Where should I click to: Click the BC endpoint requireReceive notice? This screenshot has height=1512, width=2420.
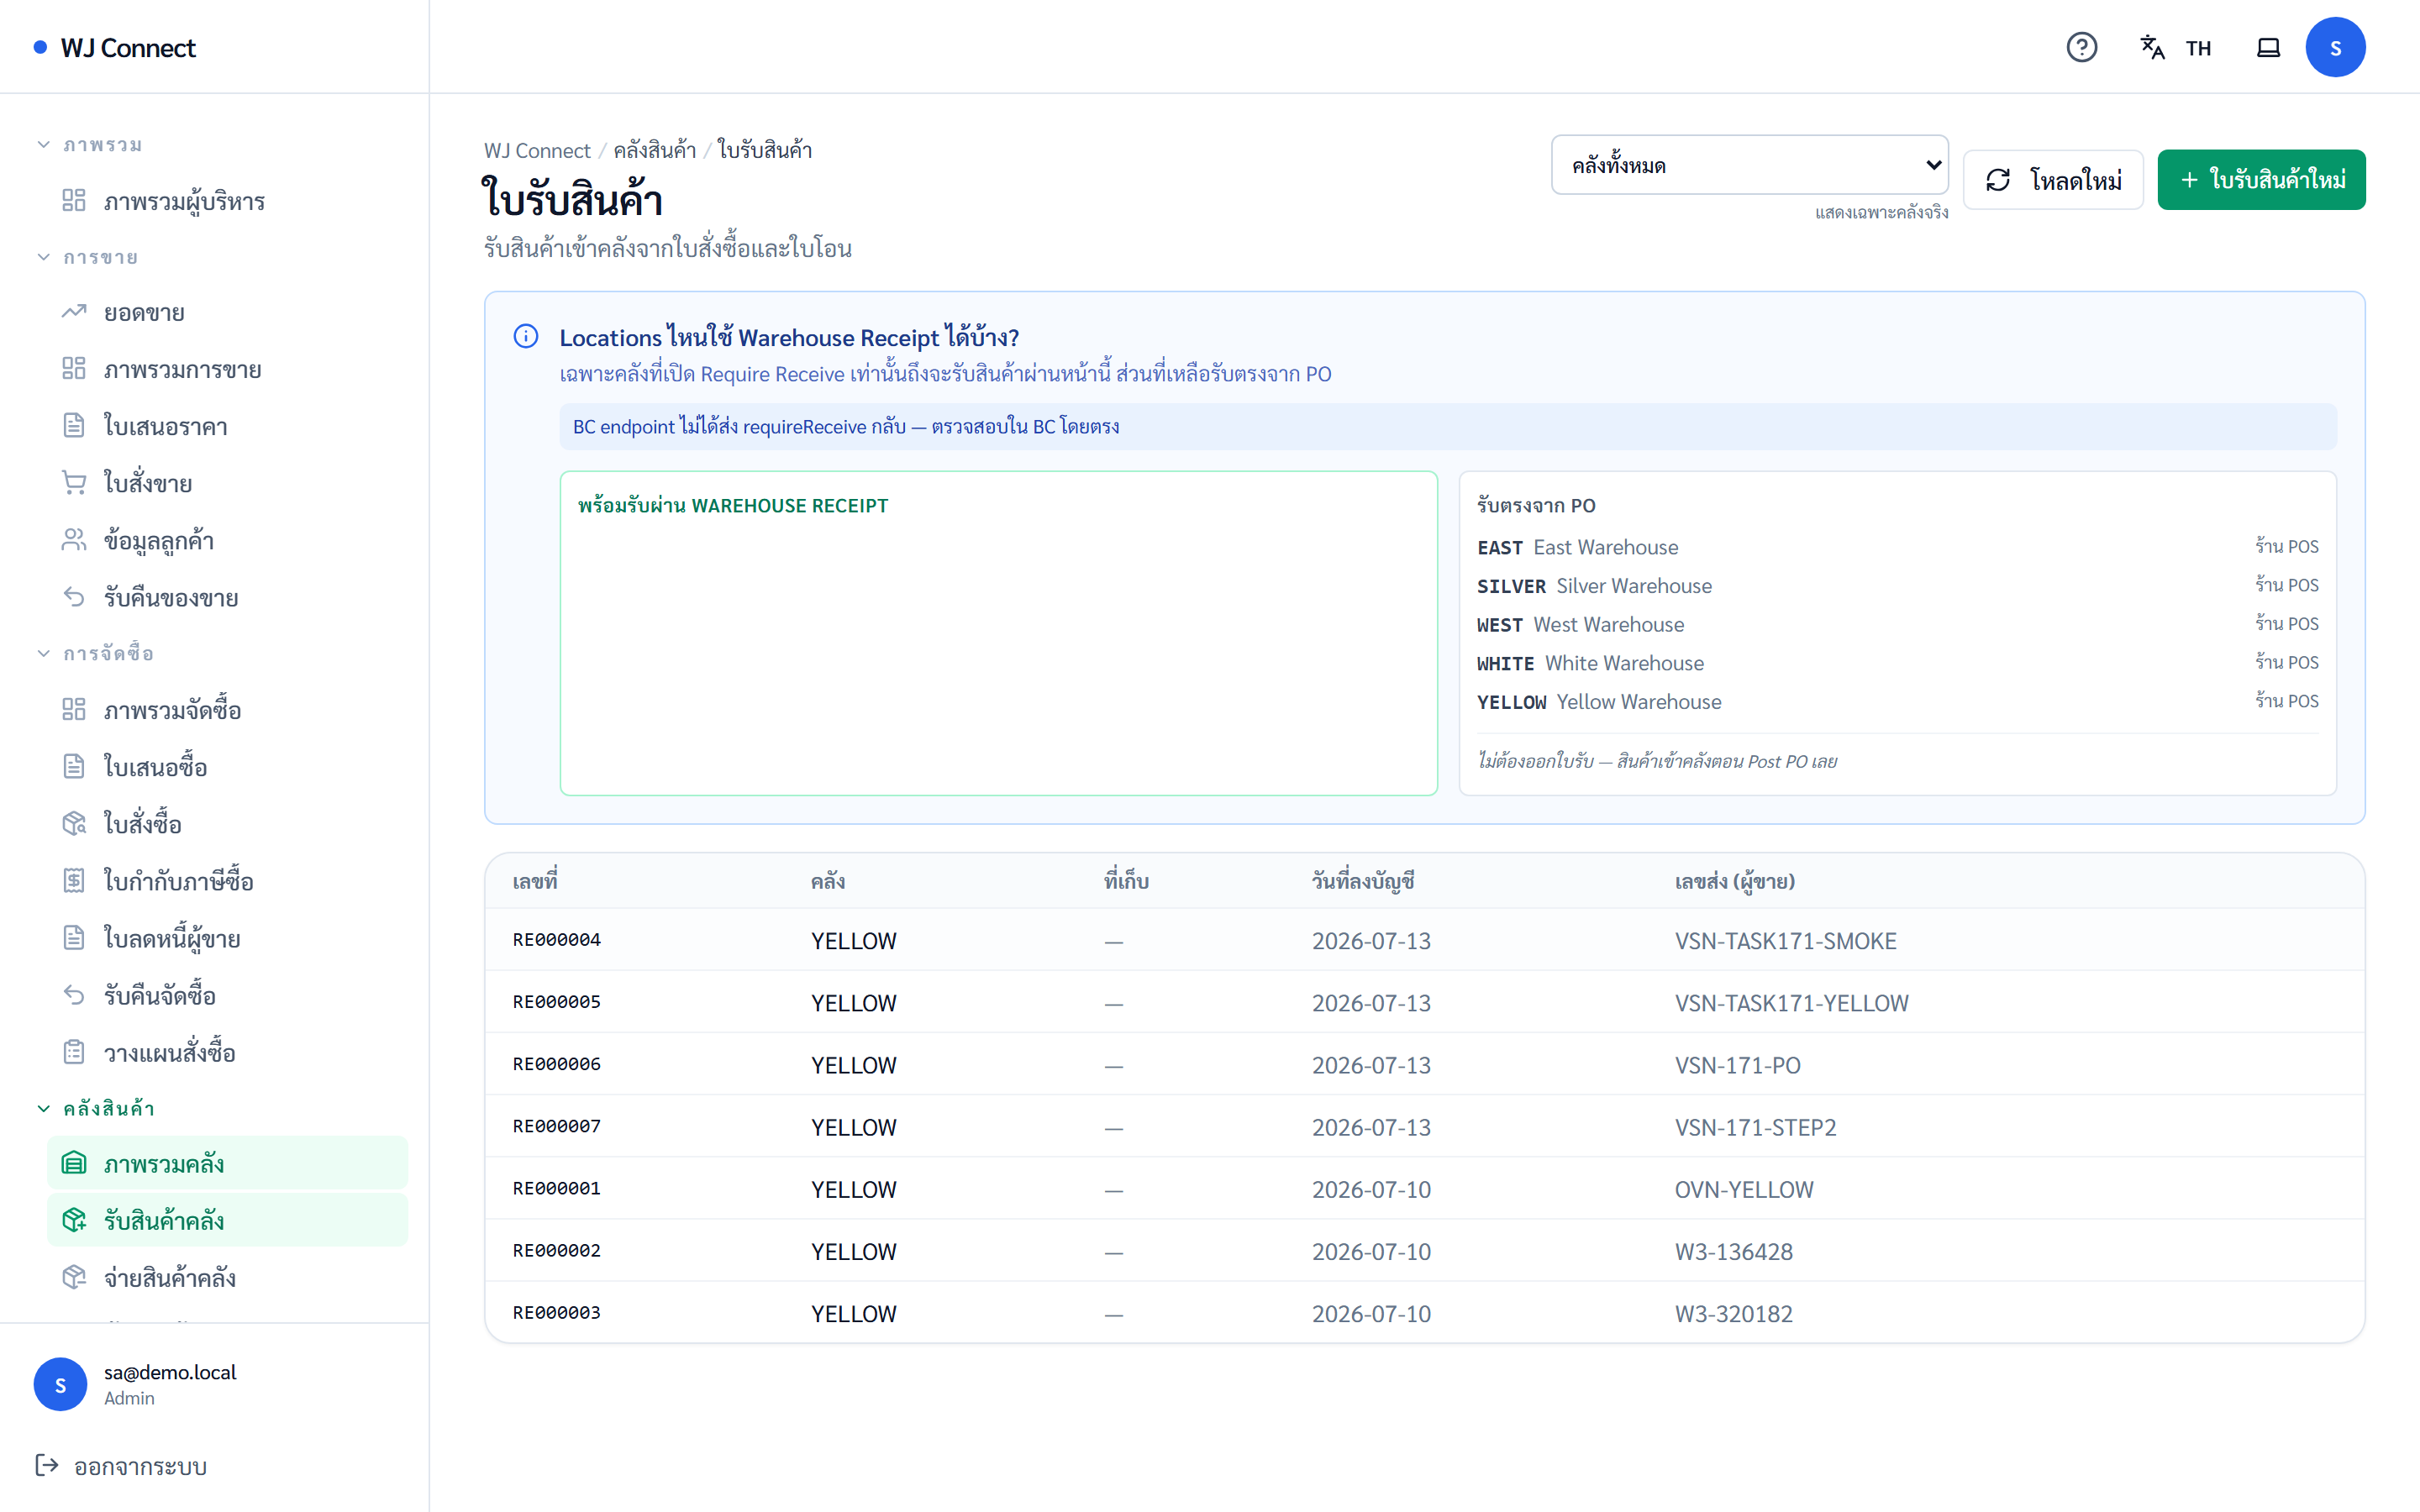click(x=1447, y=426)
